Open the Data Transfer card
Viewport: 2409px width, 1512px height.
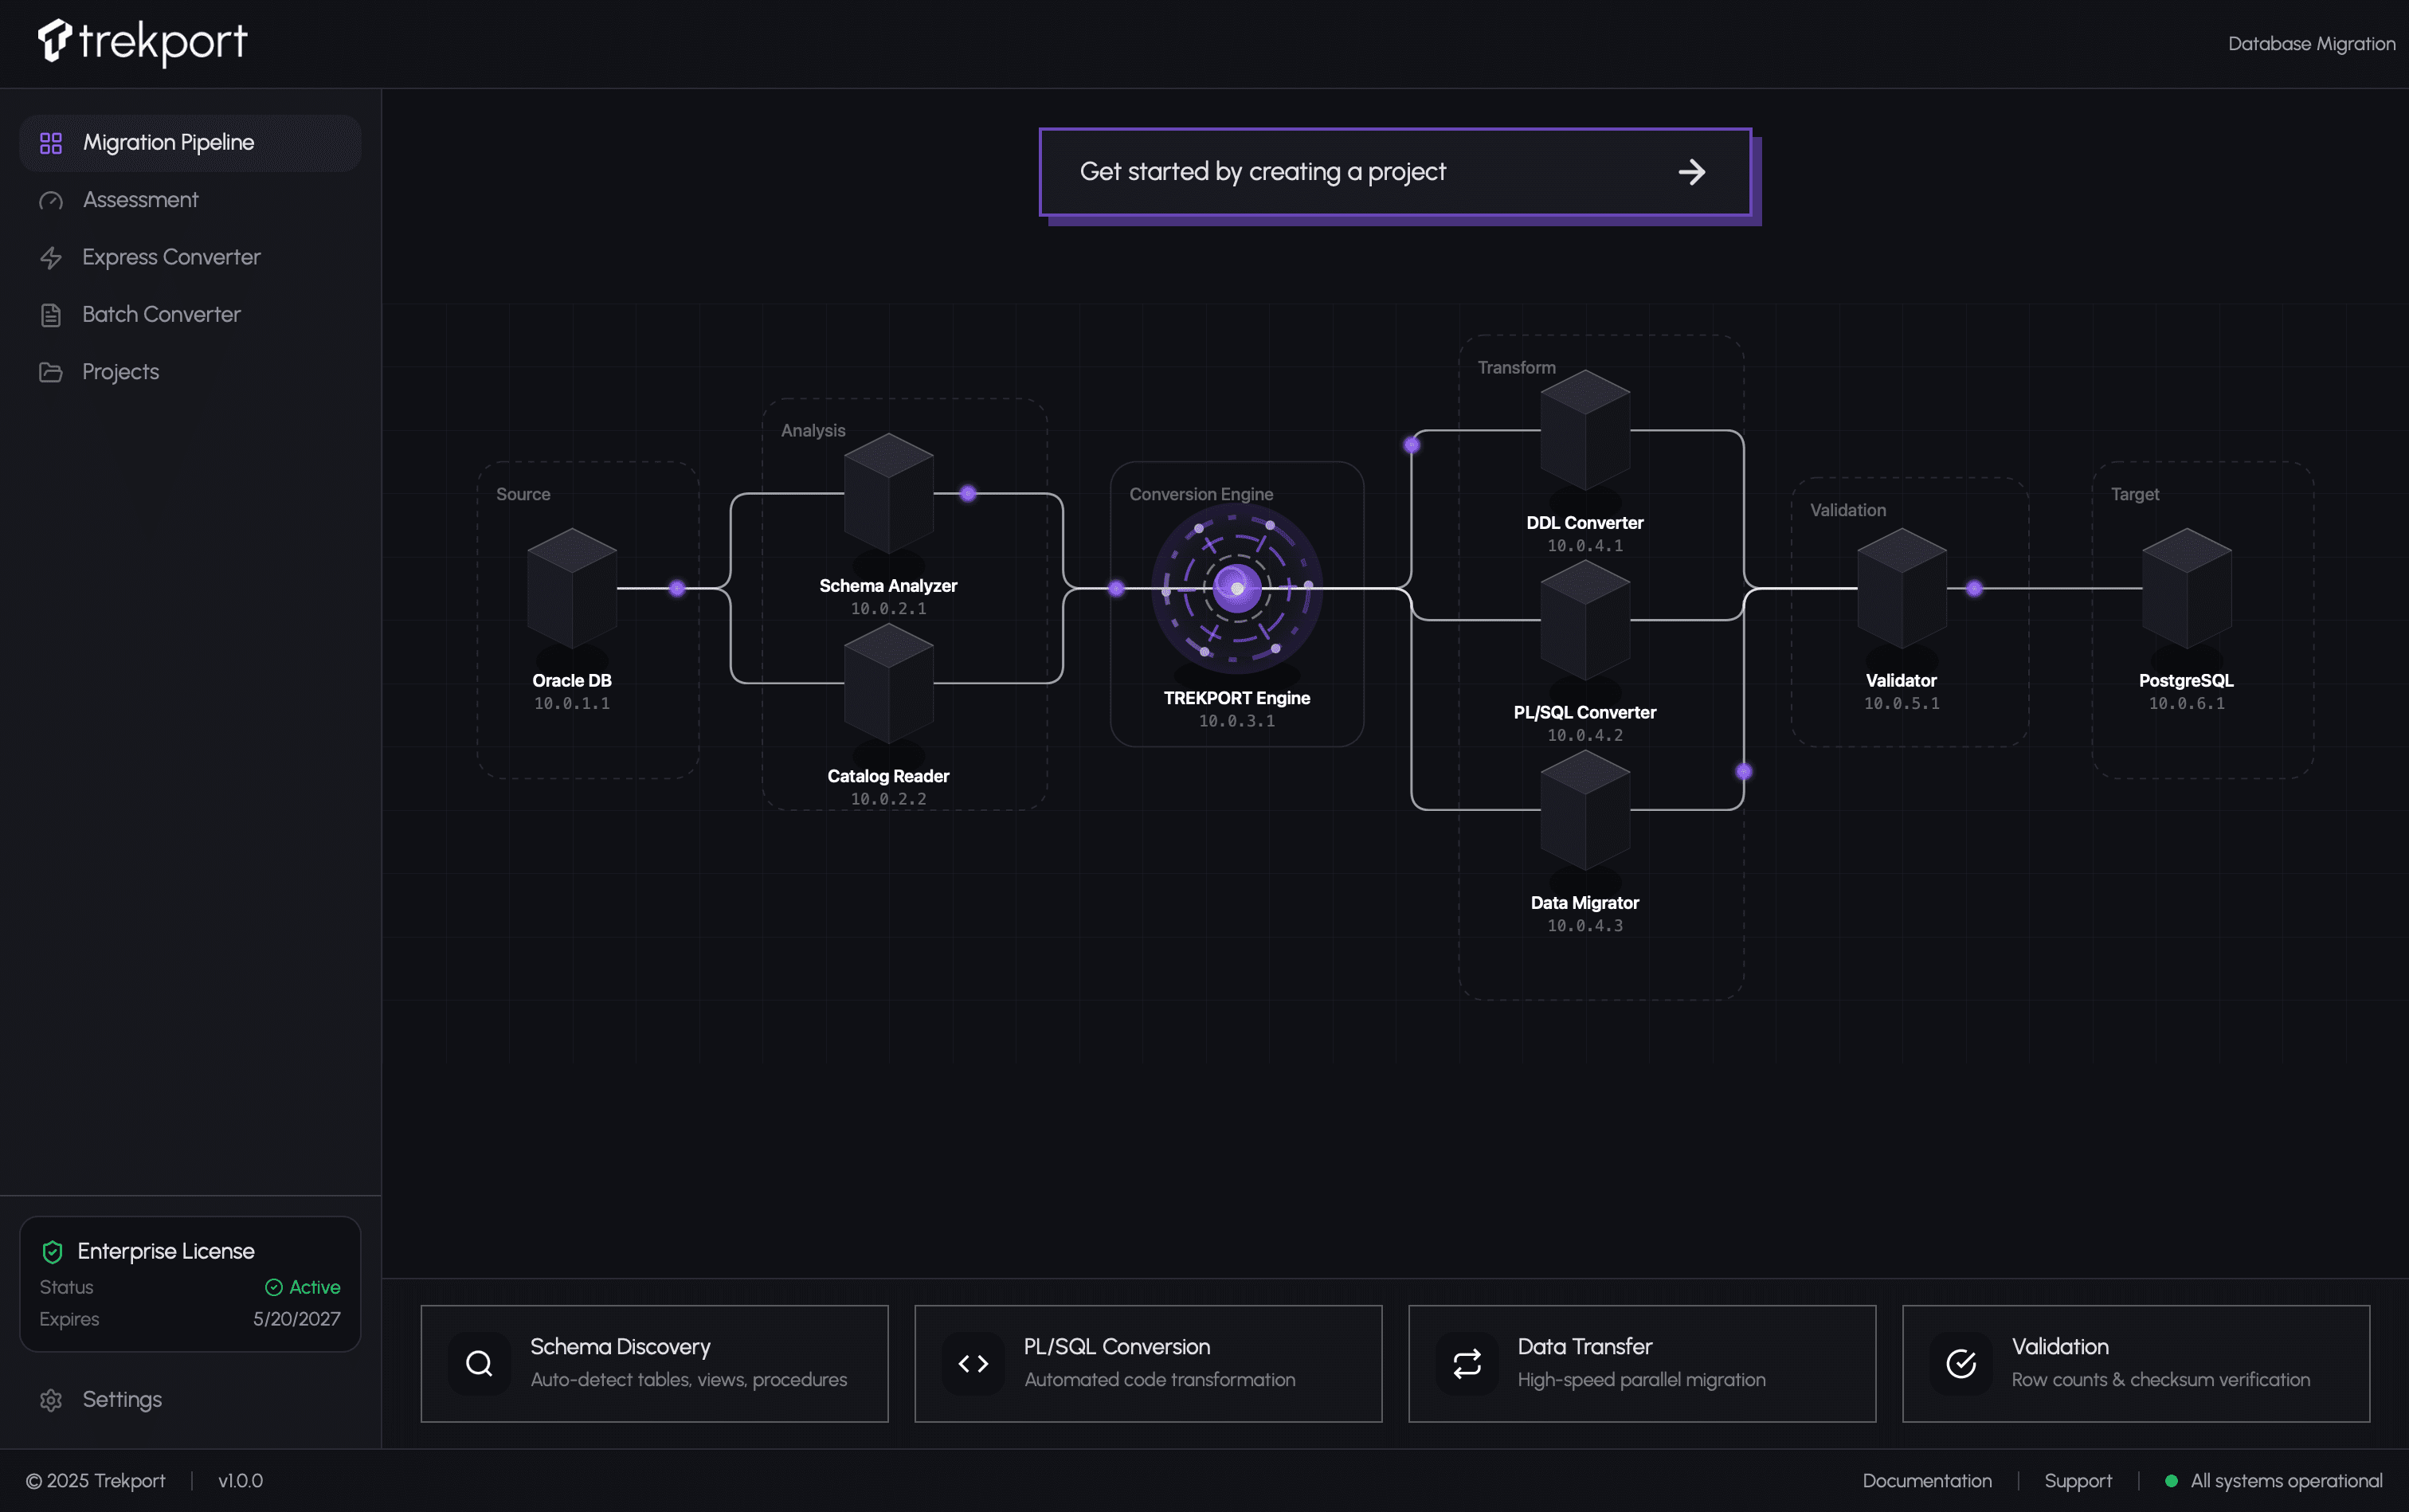1642,1363
